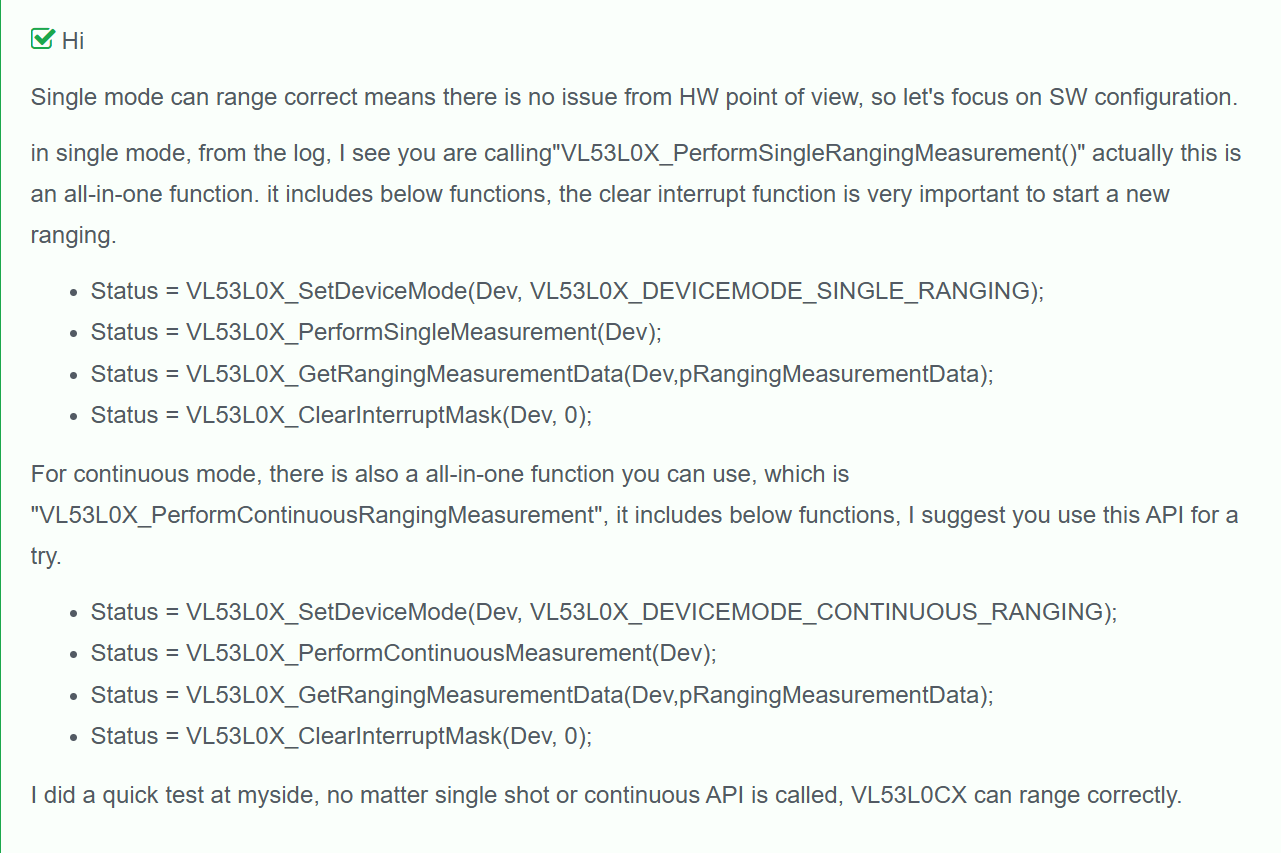Click the first GetRangingMeasurementData bullet line

click(x=542, y=374)
